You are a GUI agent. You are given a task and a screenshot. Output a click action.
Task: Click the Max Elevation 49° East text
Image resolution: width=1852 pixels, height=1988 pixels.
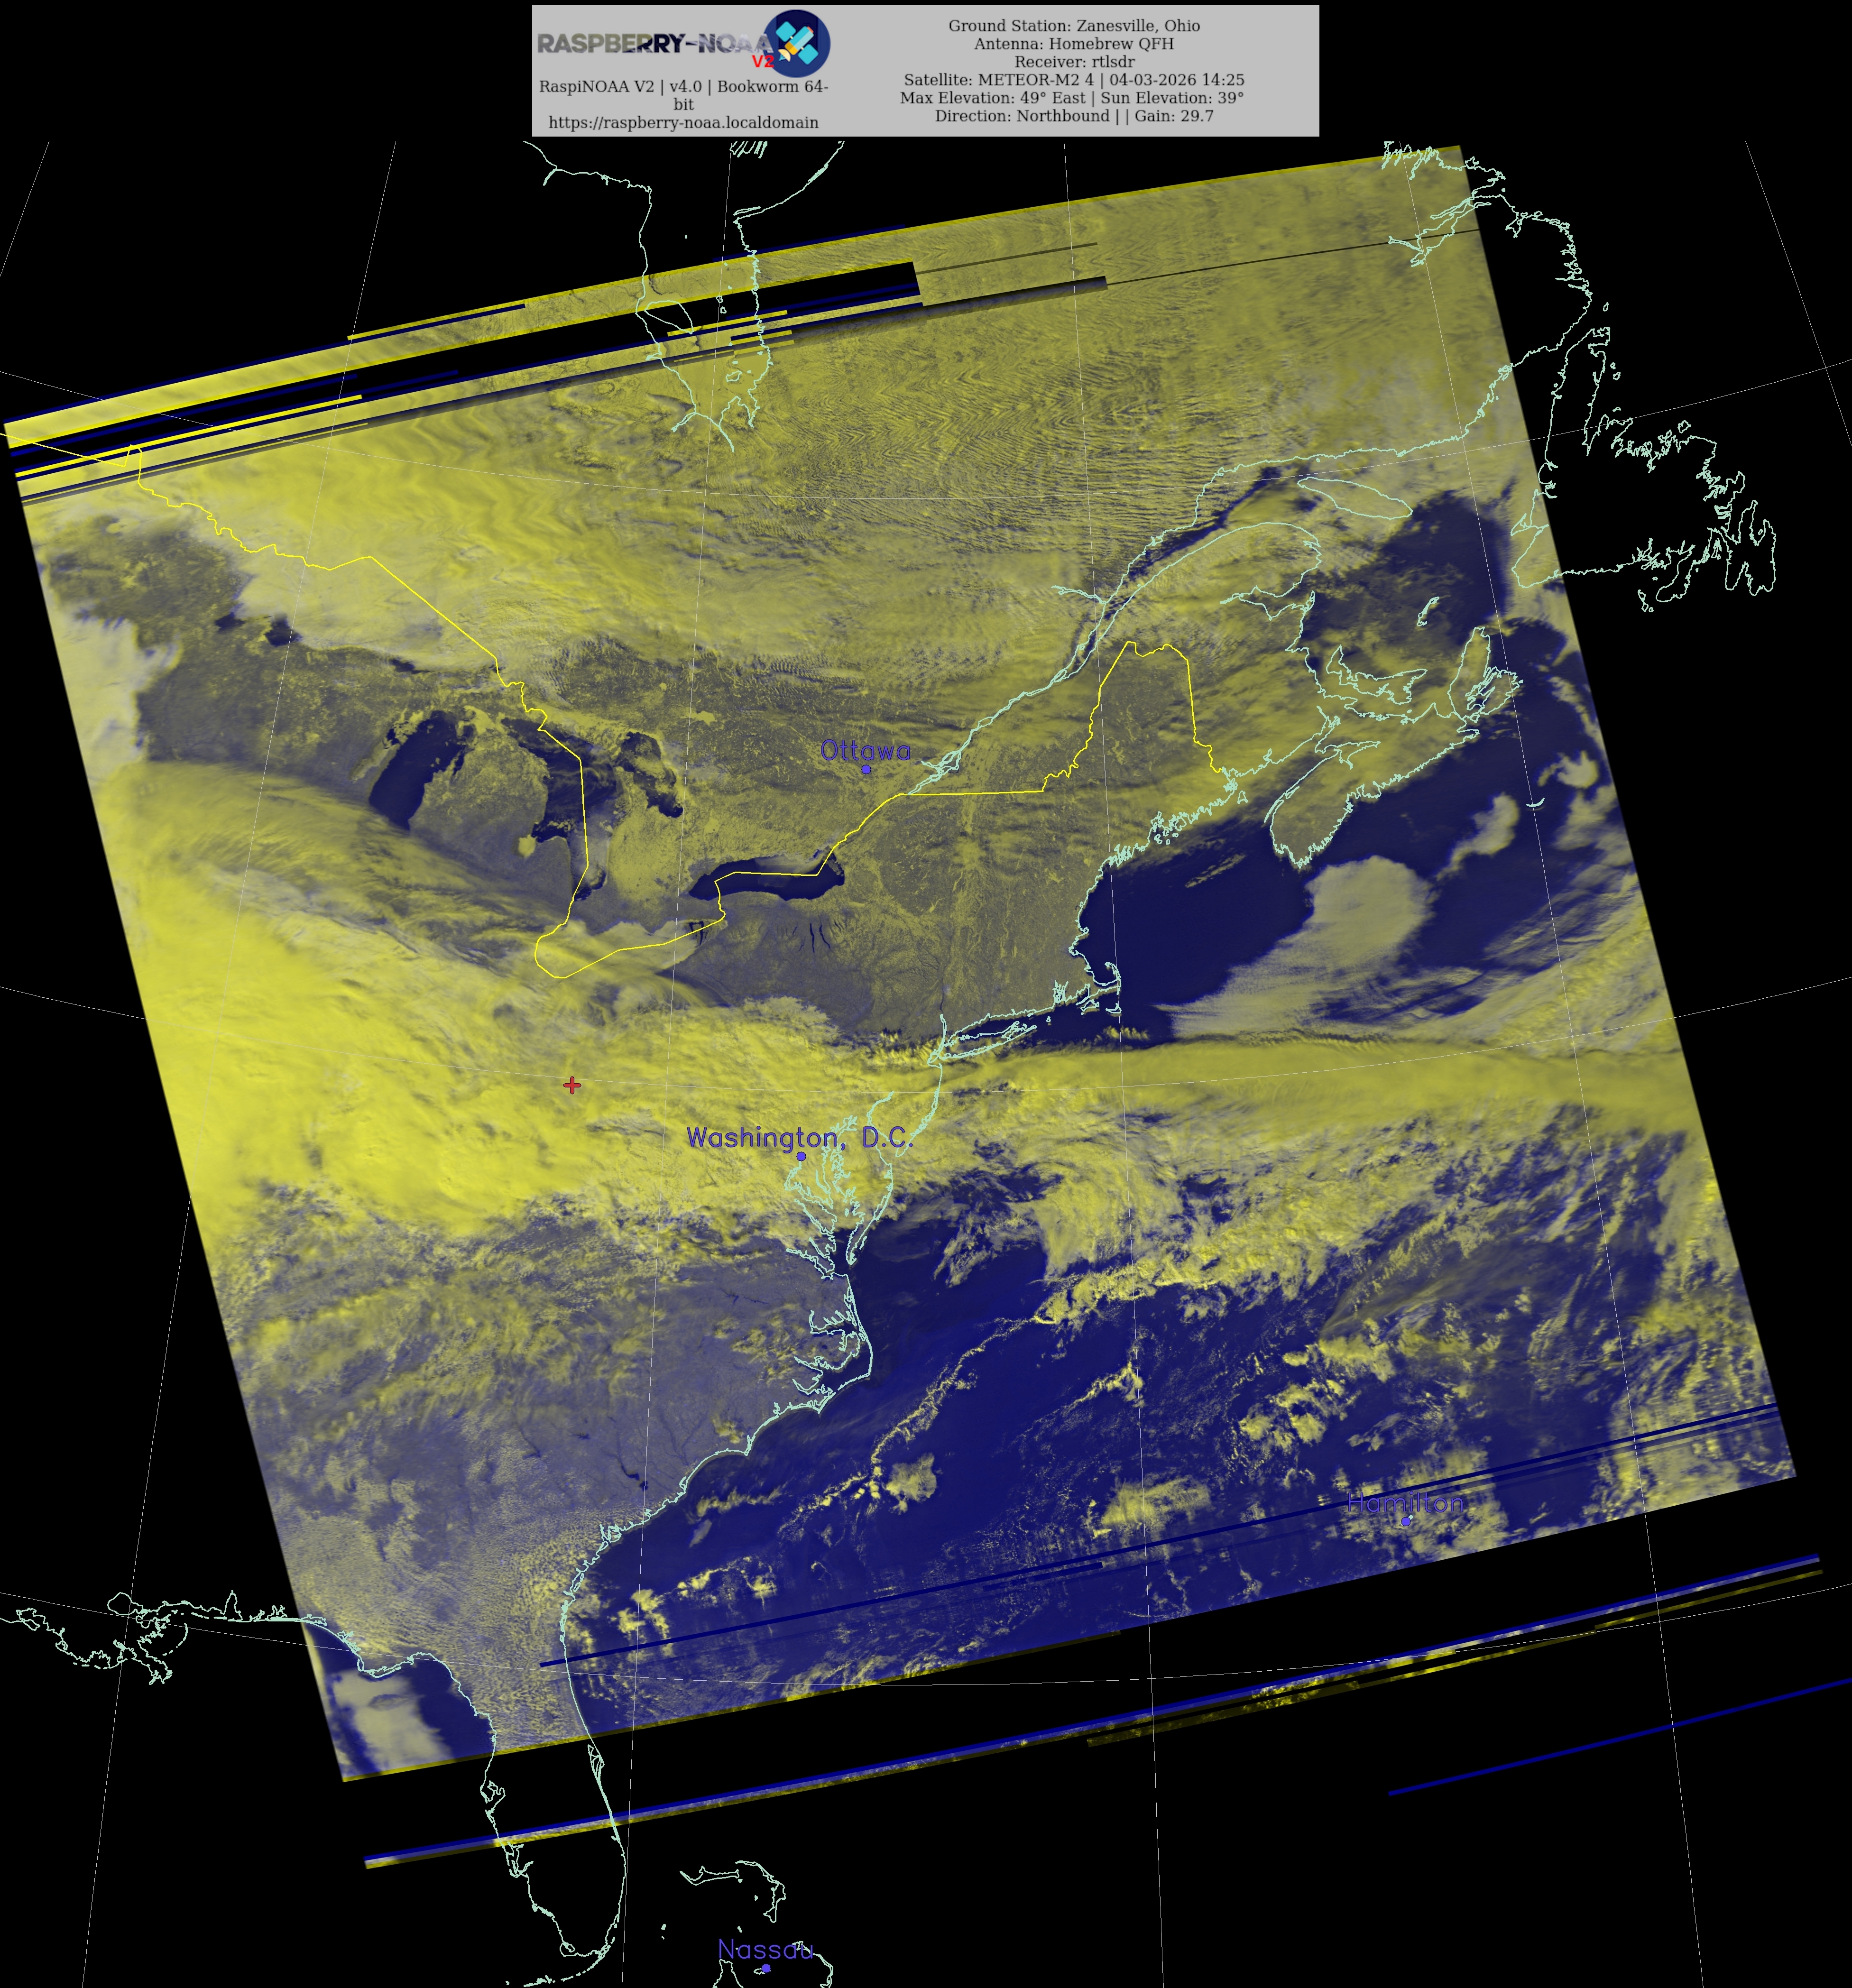point(1072,98)
